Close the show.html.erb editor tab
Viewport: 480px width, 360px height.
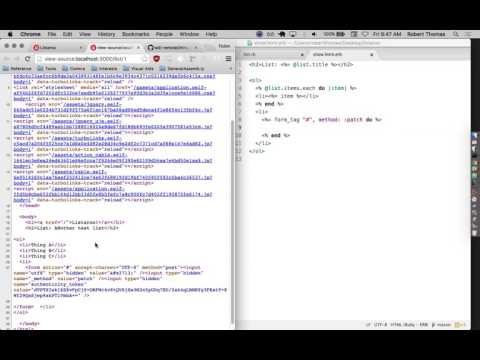click(372, 54)
